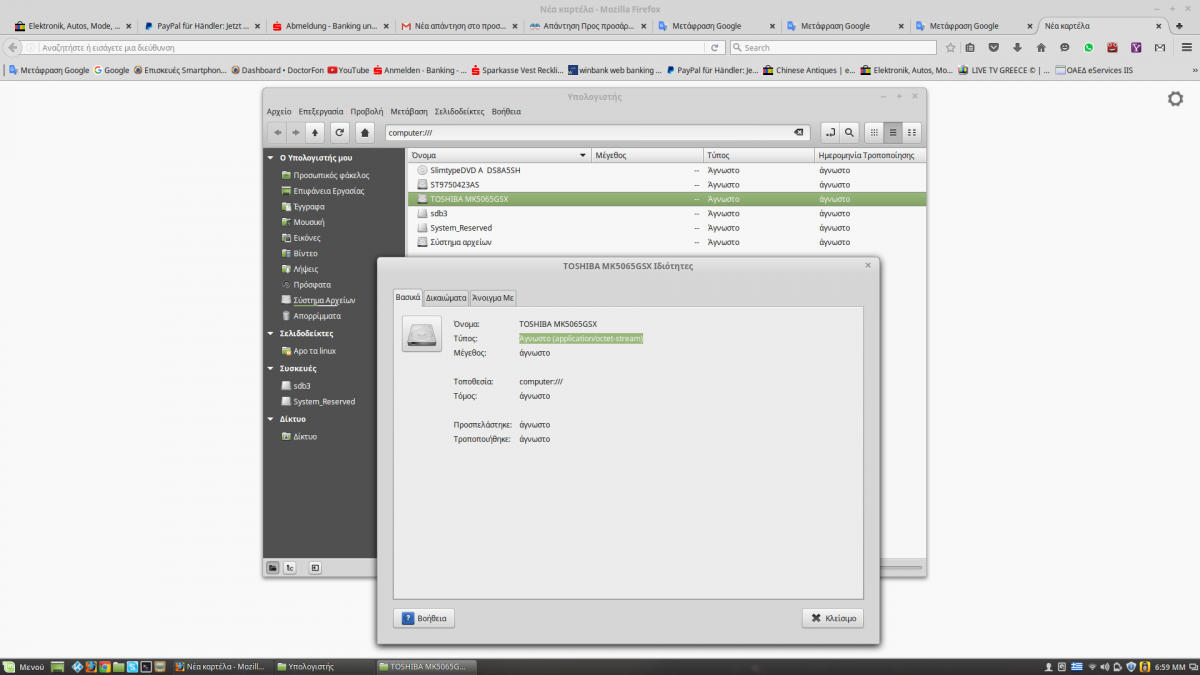Select SlimtypeDVD A DS8A5SH row
The image size is (1200, 675).
tap(667, 170)
